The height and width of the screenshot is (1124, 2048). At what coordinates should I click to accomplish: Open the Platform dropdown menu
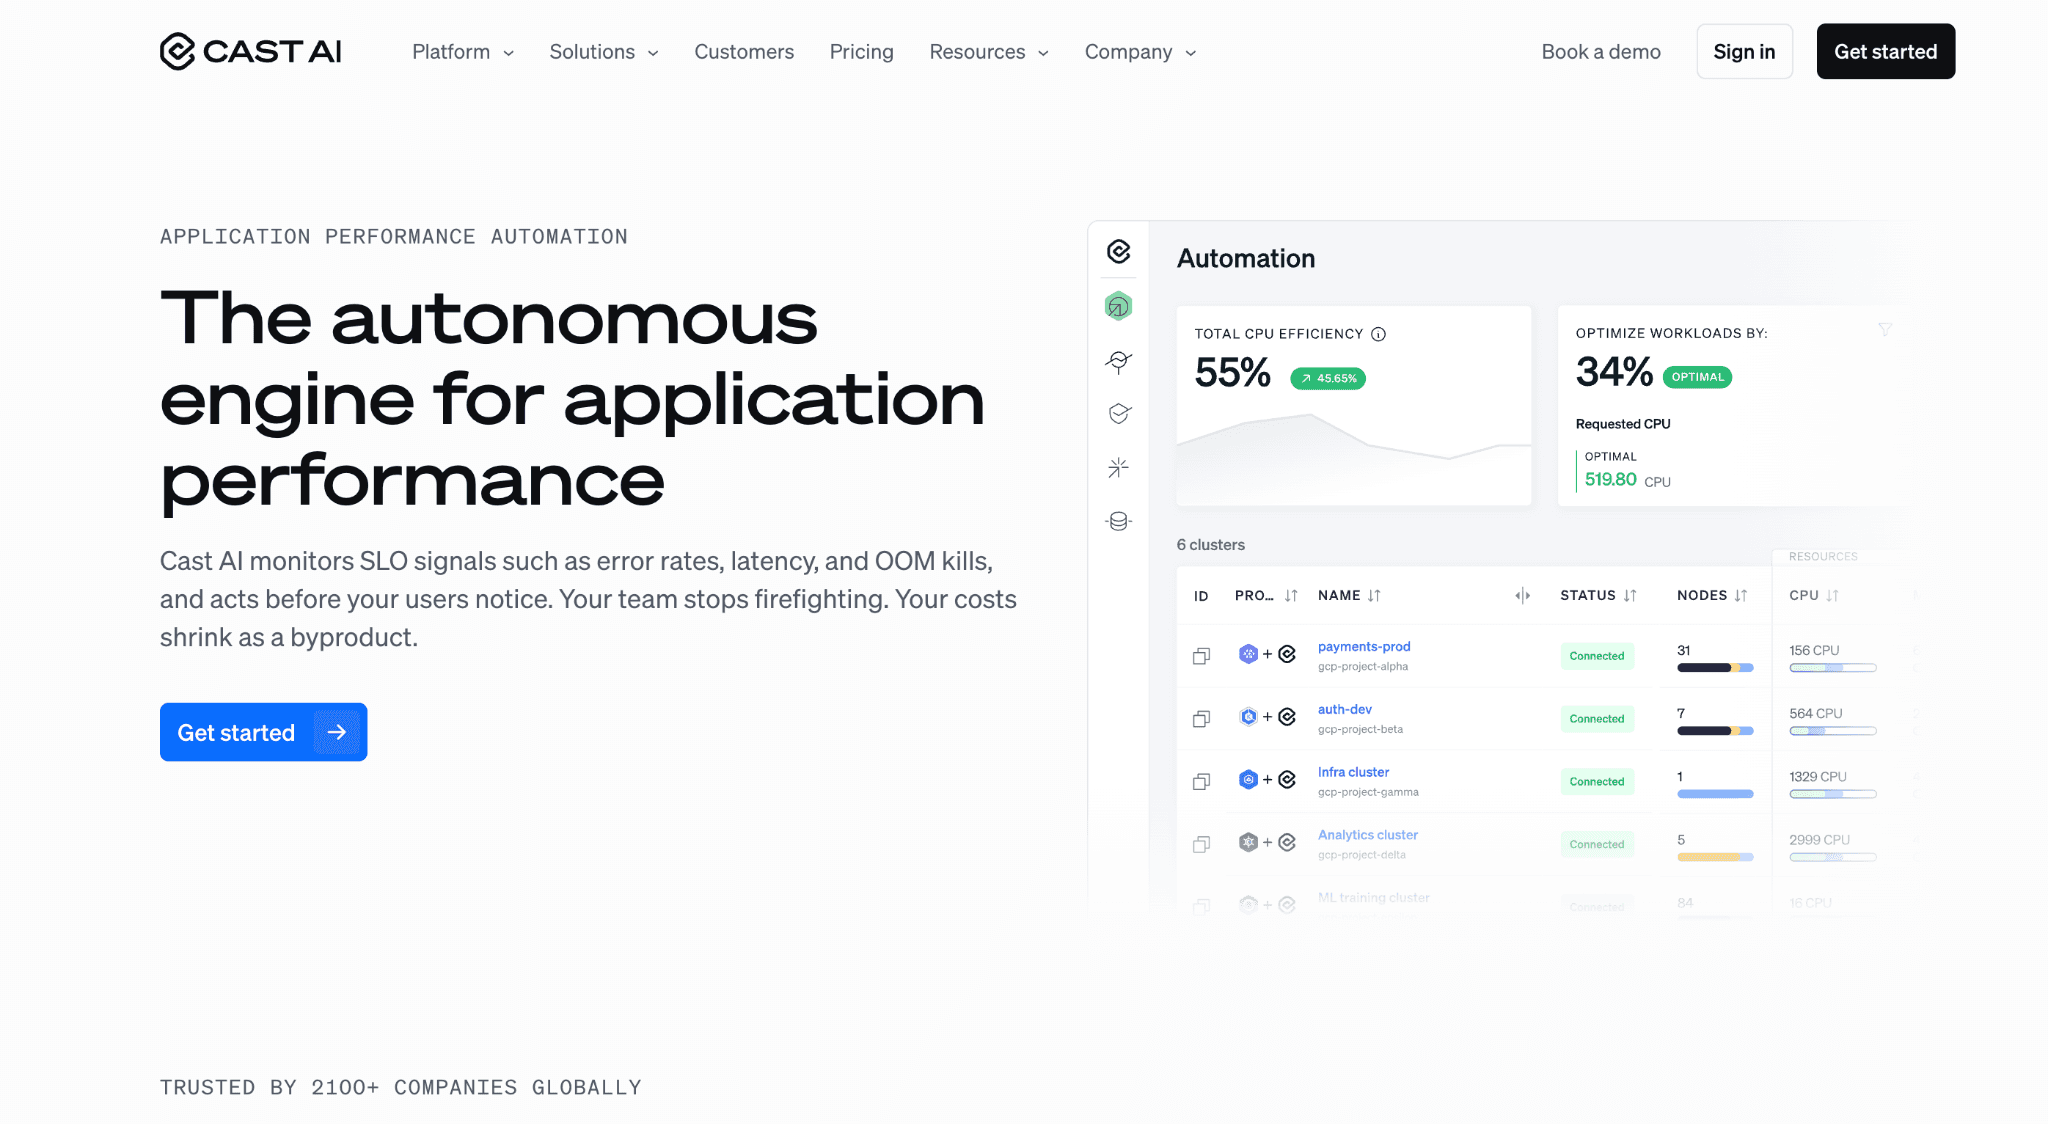463,52
